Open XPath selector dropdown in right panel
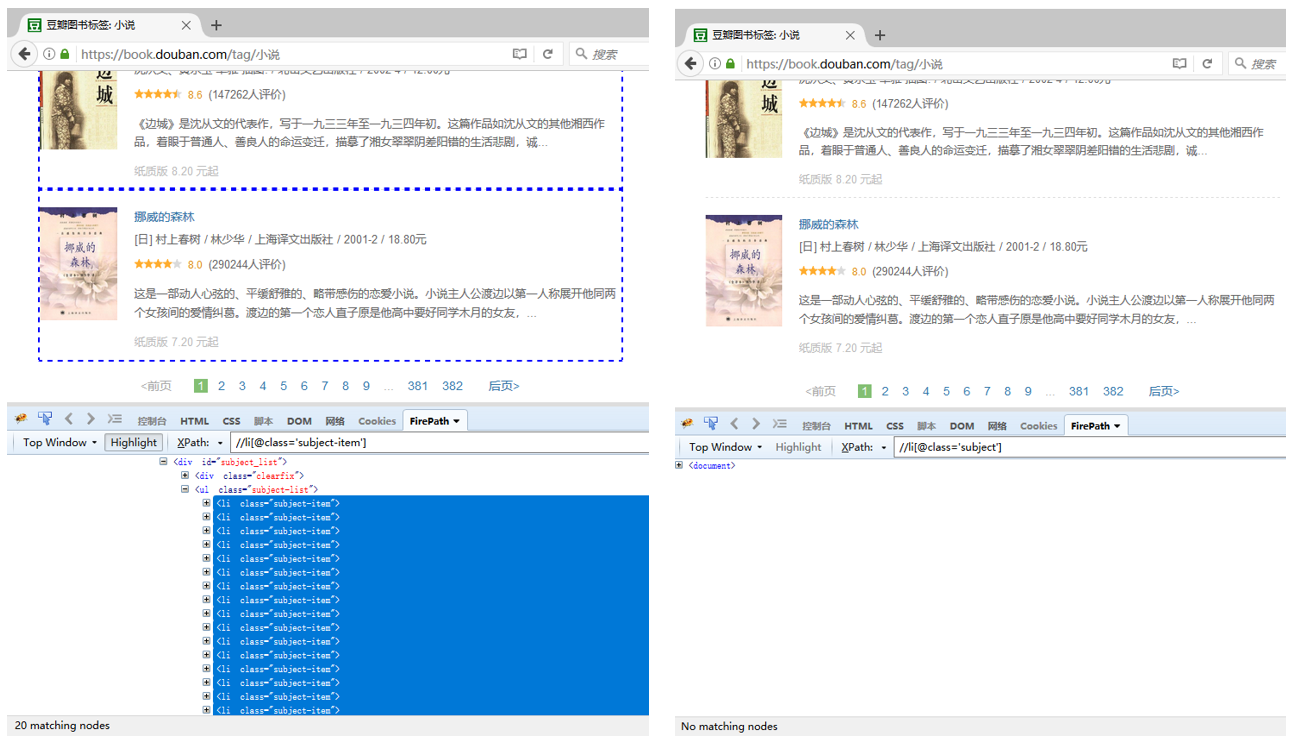Image resolution: width=1298 pixels, height=747 pixels. 884,448
